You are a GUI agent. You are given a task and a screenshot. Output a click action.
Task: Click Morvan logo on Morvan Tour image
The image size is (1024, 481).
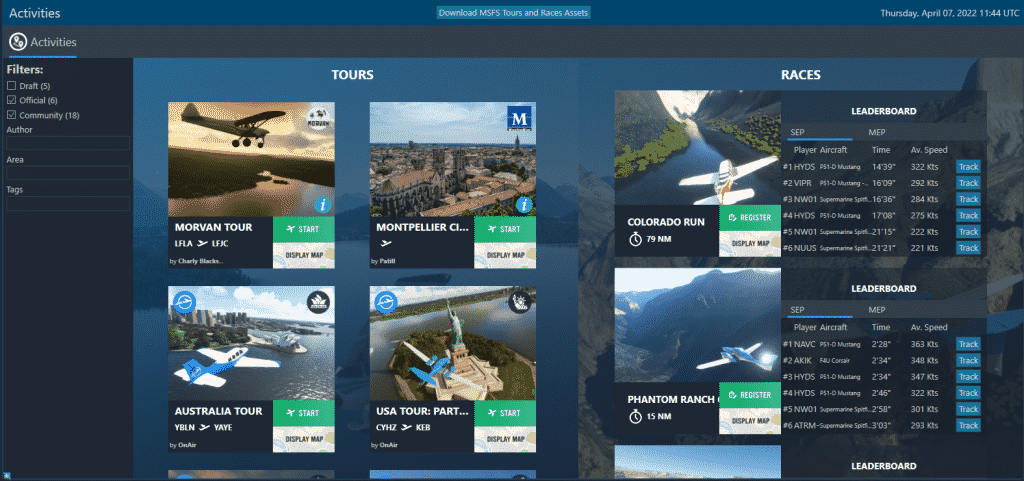click(317, 119)
